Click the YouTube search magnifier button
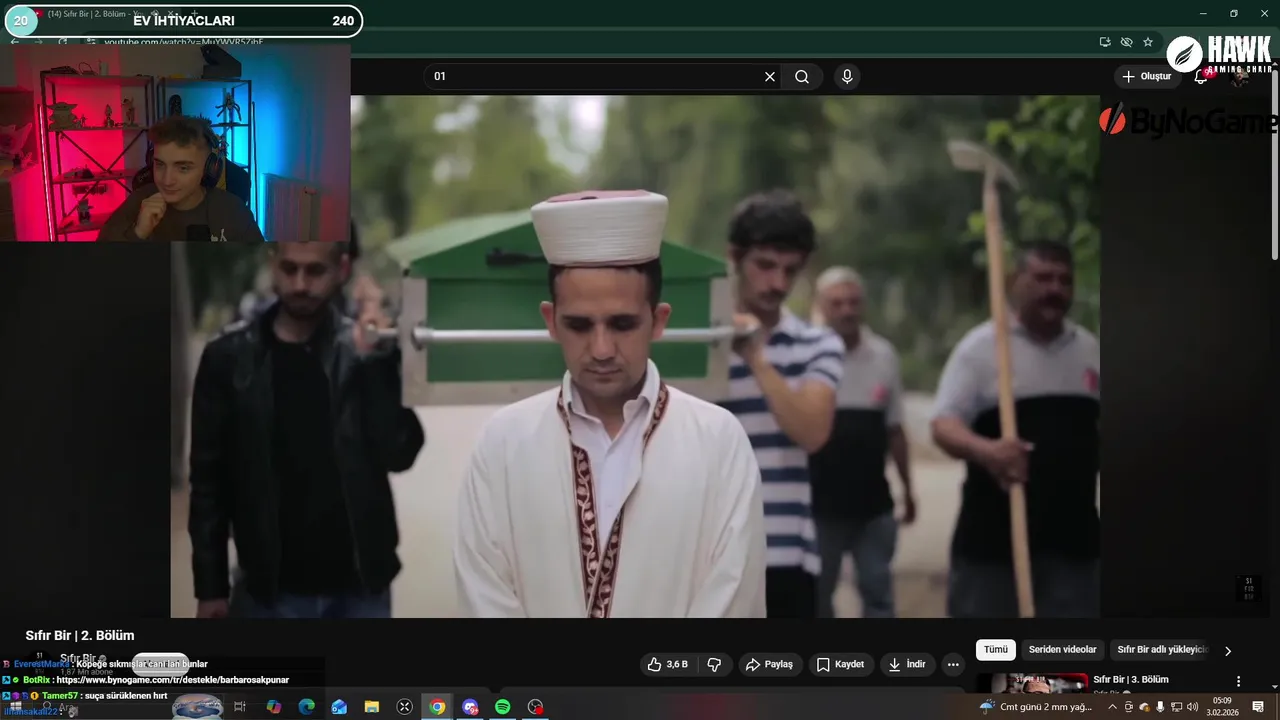This screenshot has height=720, width=1280. point(802,77)
